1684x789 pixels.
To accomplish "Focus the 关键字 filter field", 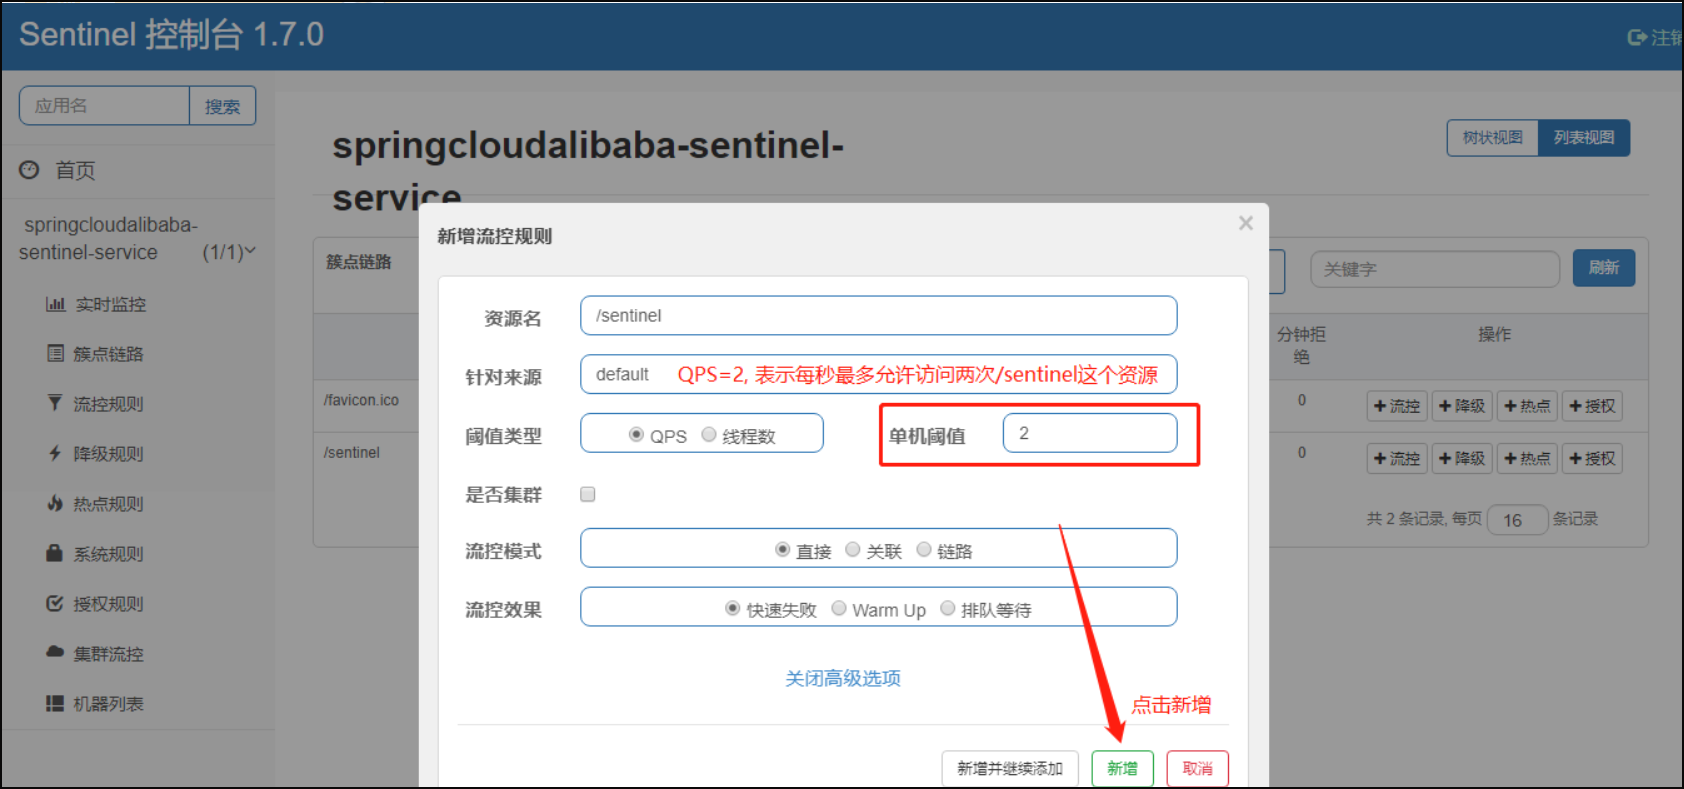I will 1435,269.
